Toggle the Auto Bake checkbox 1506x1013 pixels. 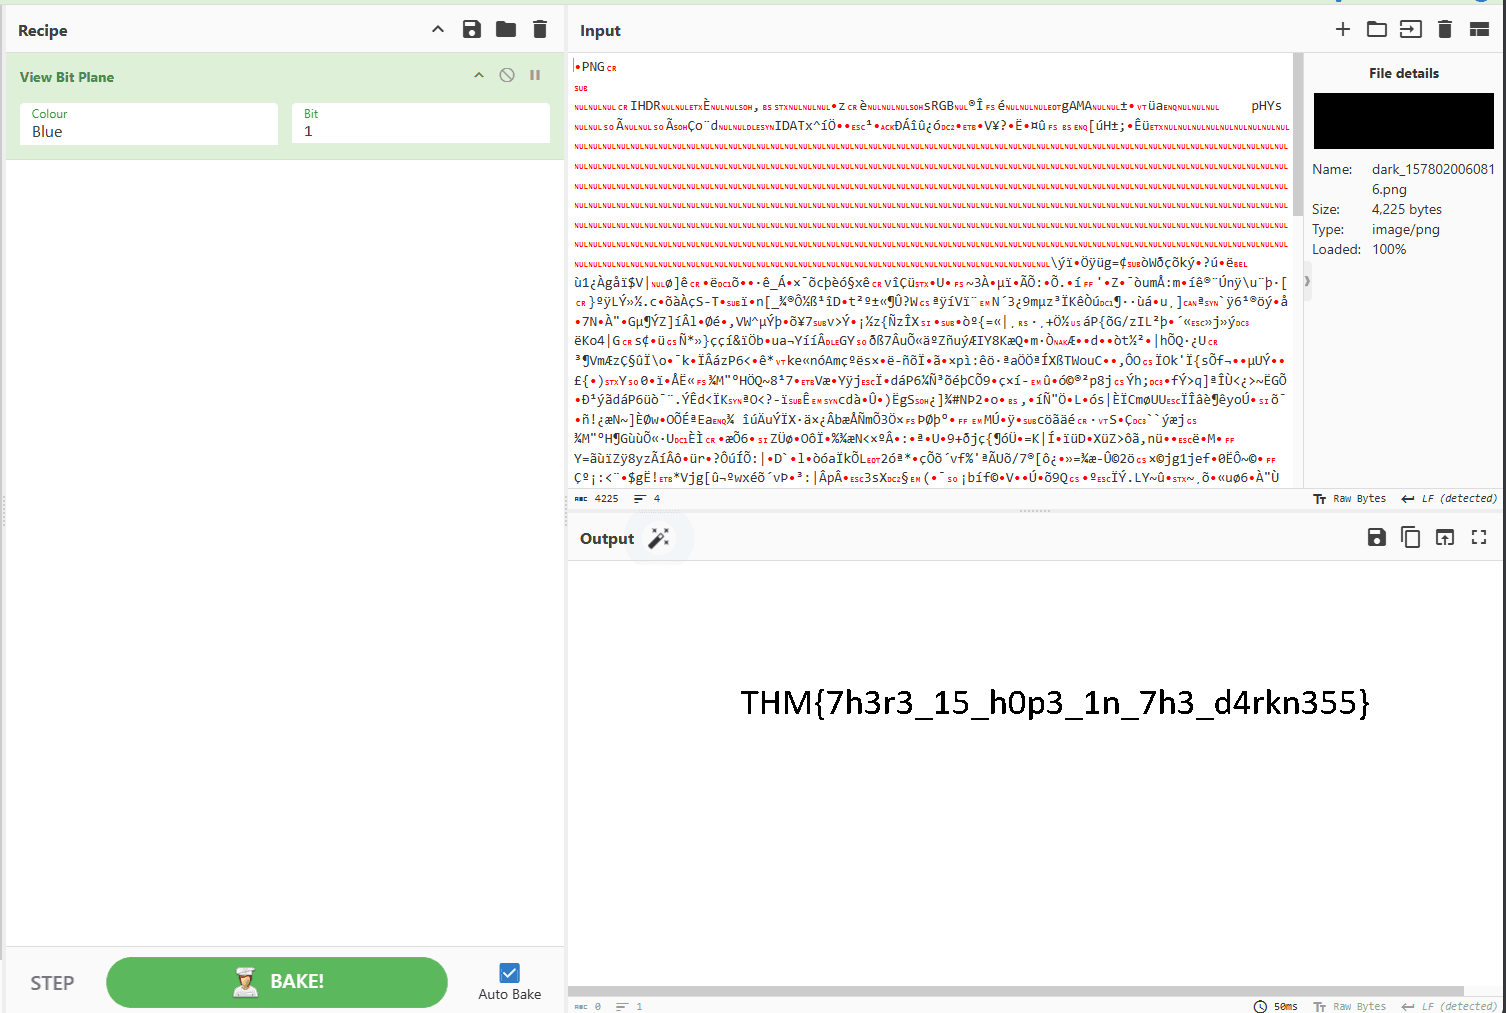[509, 973]
